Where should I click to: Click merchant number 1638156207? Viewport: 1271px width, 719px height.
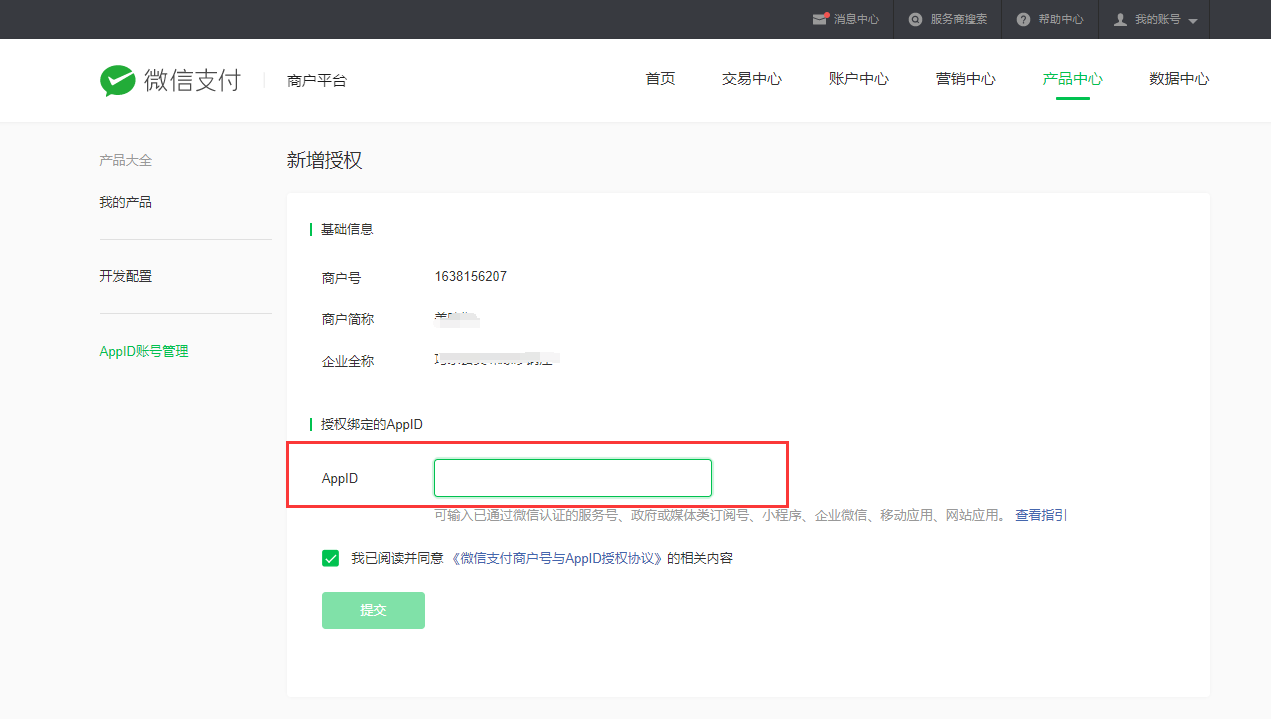[x=471, y=276]
